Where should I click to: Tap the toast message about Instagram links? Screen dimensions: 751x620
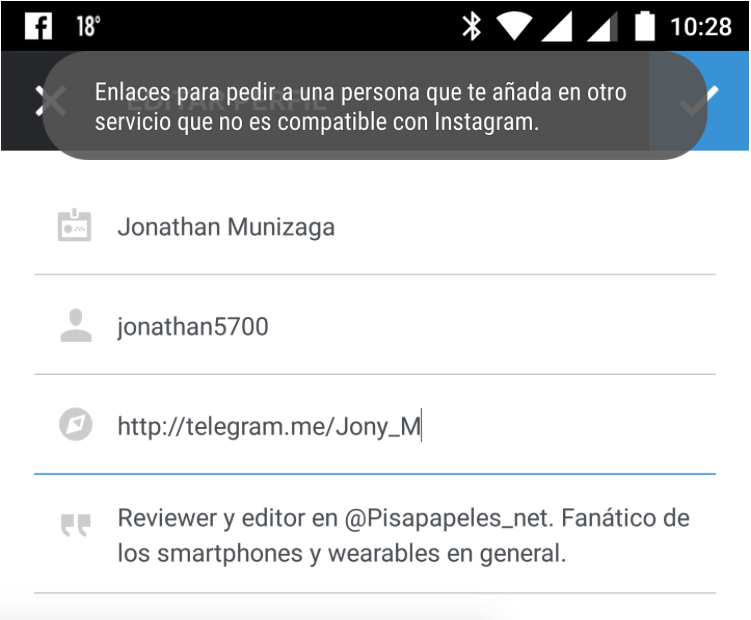point(375,105)
